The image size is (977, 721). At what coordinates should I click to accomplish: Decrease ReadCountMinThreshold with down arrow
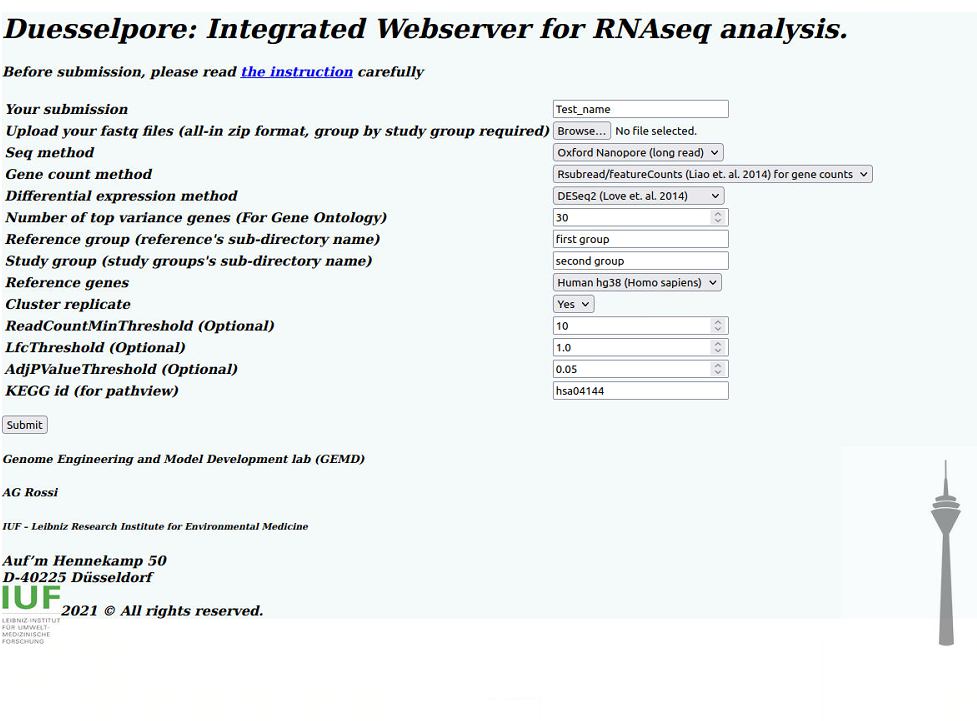click(718, 330)
